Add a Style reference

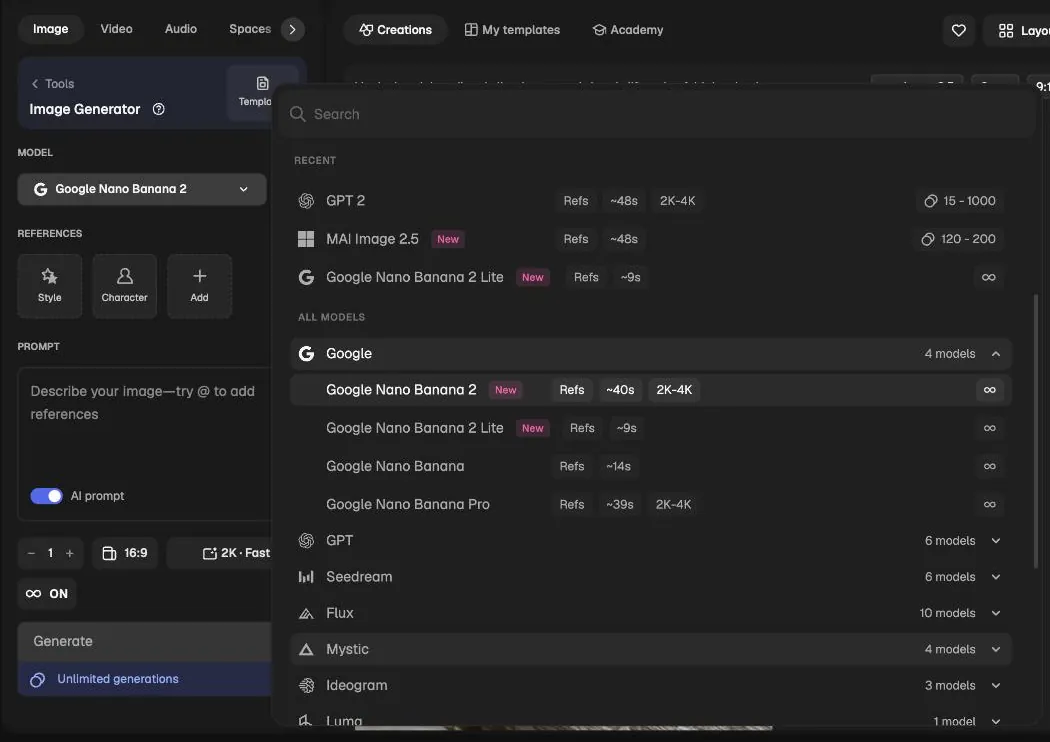(x=50, y=286)
